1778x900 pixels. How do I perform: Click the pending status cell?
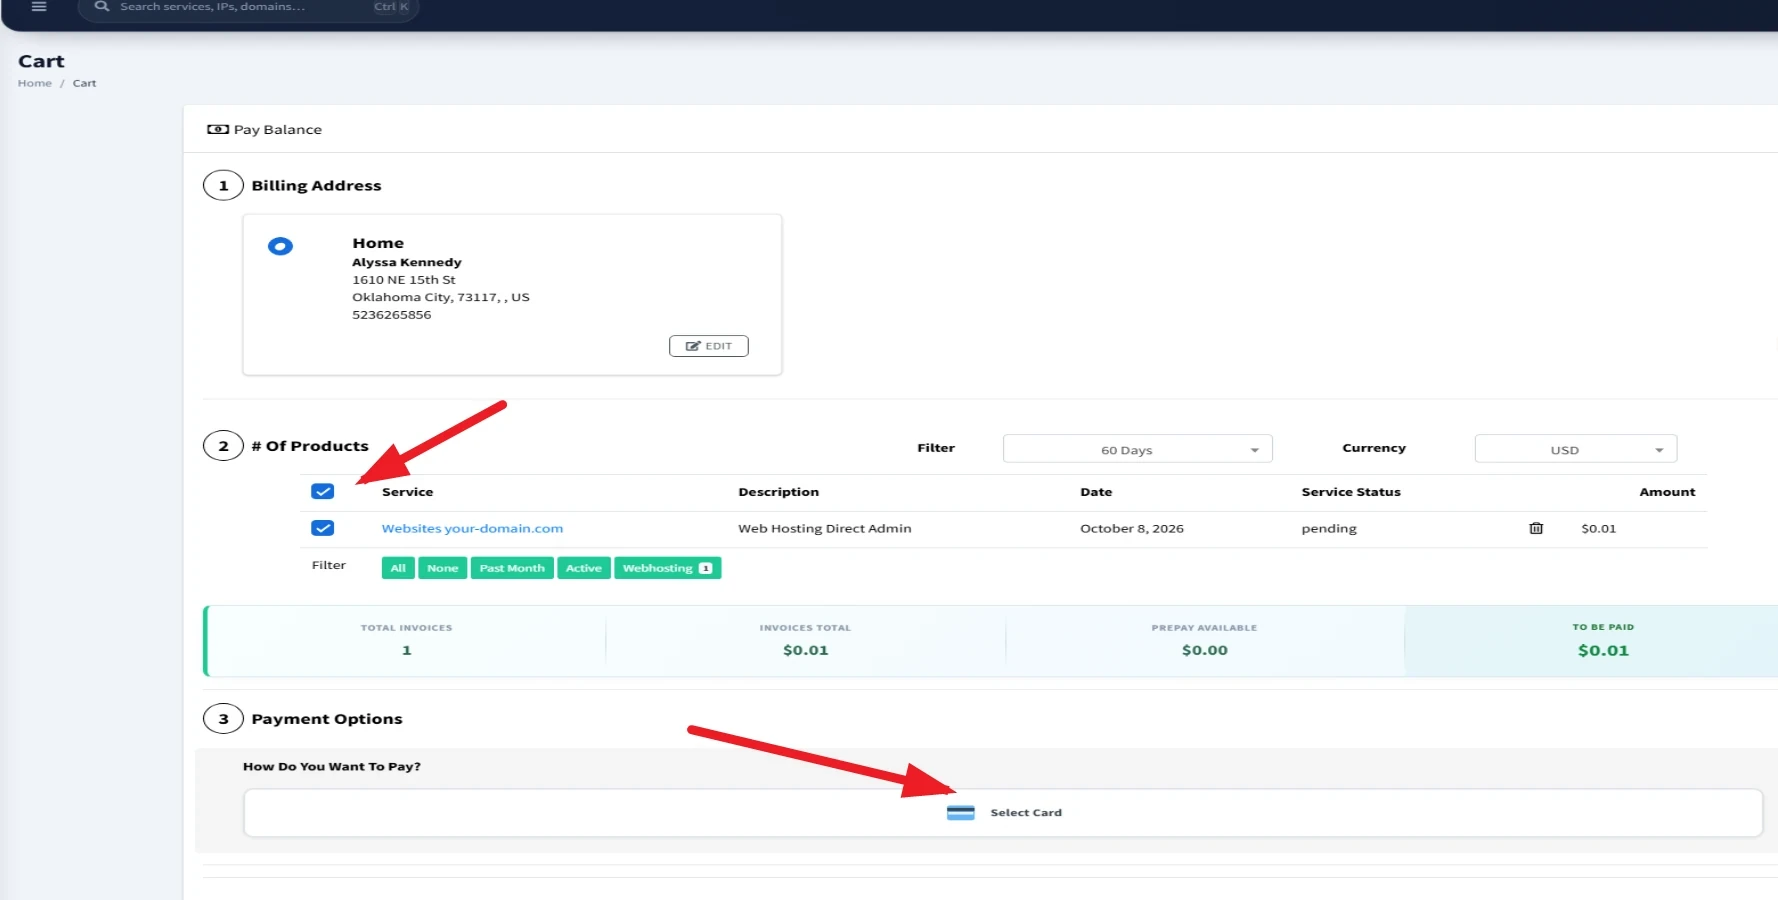point(1329,528)
